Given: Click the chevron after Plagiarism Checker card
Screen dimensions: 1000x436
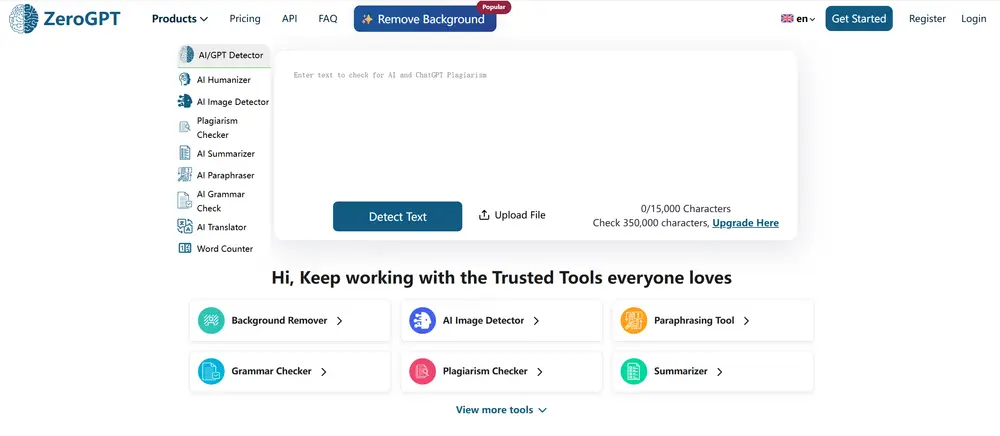Looking at the screenshot, I should click(x=540, y=371).
